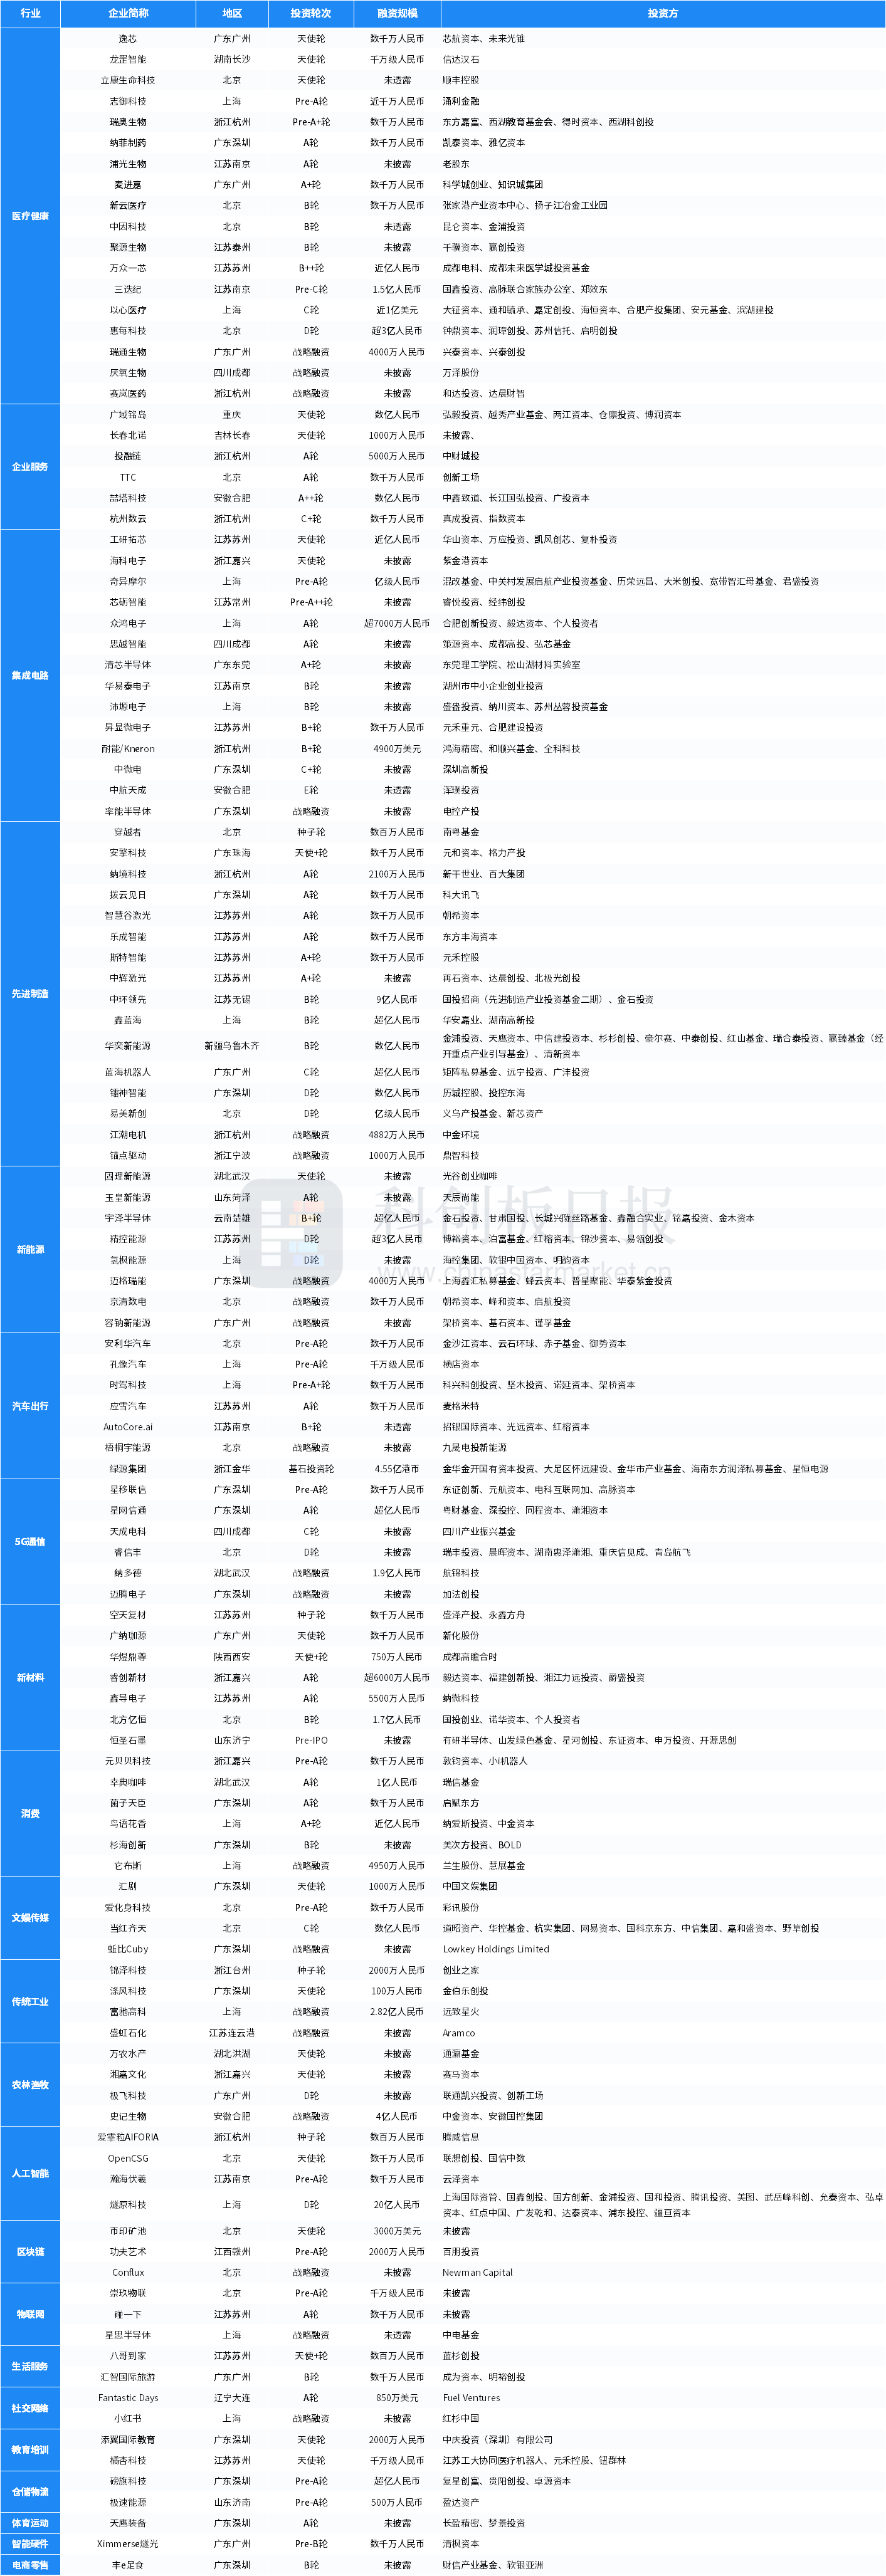
Task: Click the 基石投资轮 round cell
Action: (x=311, y=1469)
